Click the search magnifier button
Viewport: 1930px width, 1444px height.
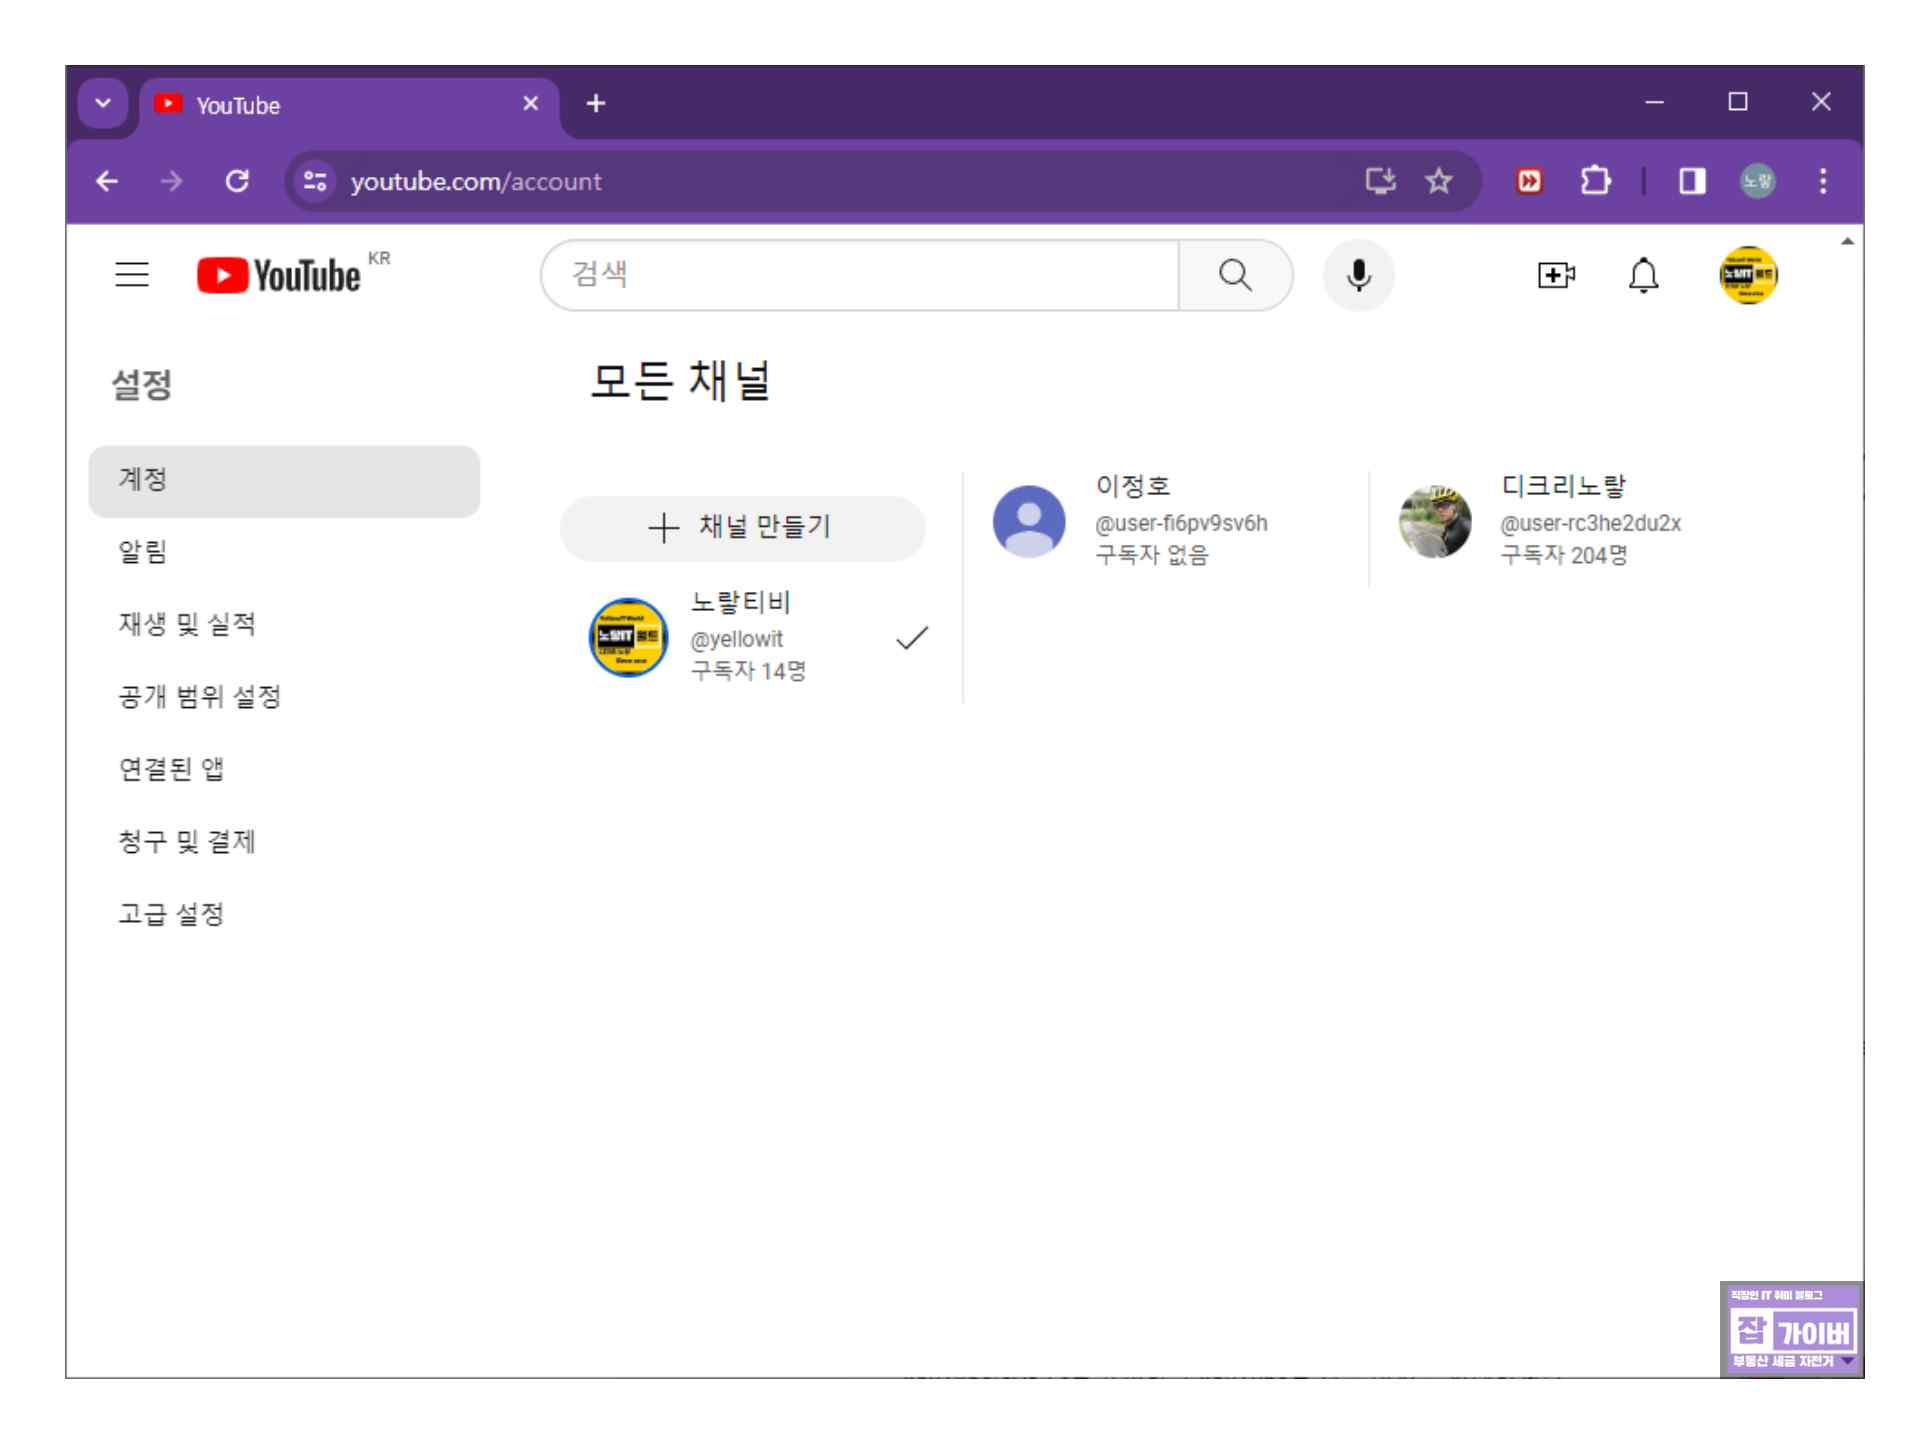[1235, 275]
